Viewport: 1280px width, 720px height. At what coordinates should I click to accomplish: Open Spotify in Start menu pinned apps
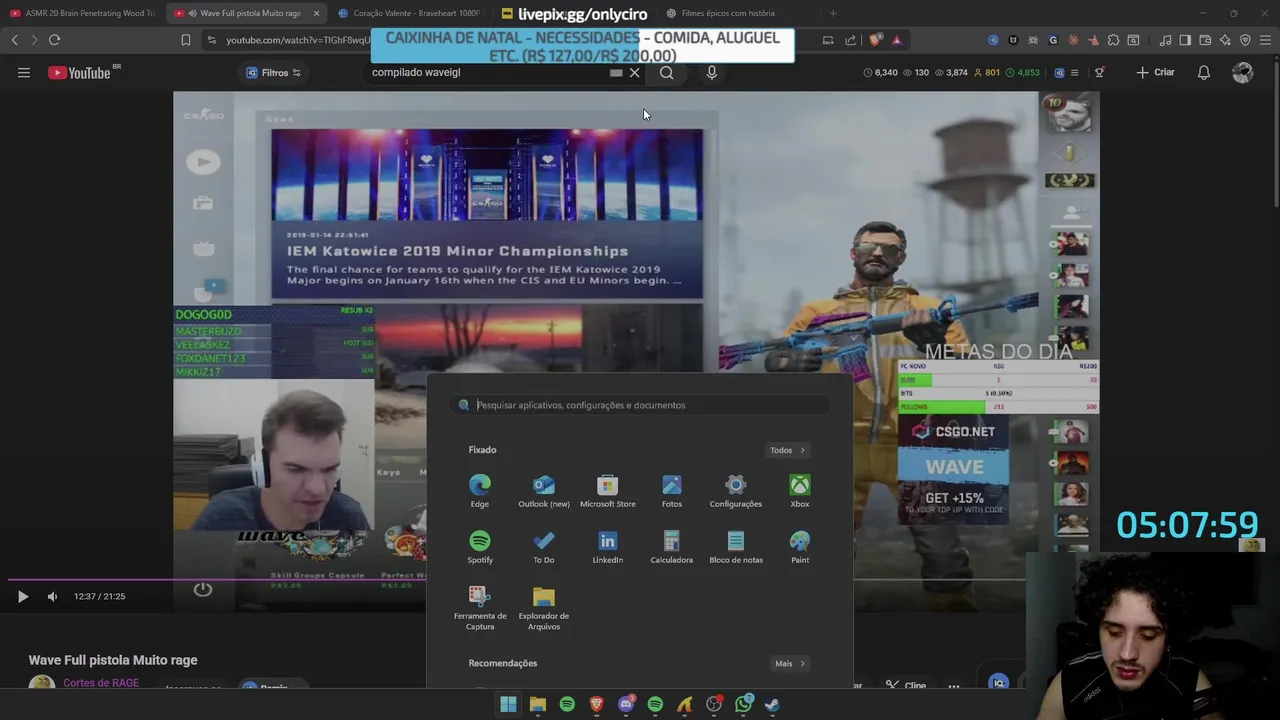[480, 547]
